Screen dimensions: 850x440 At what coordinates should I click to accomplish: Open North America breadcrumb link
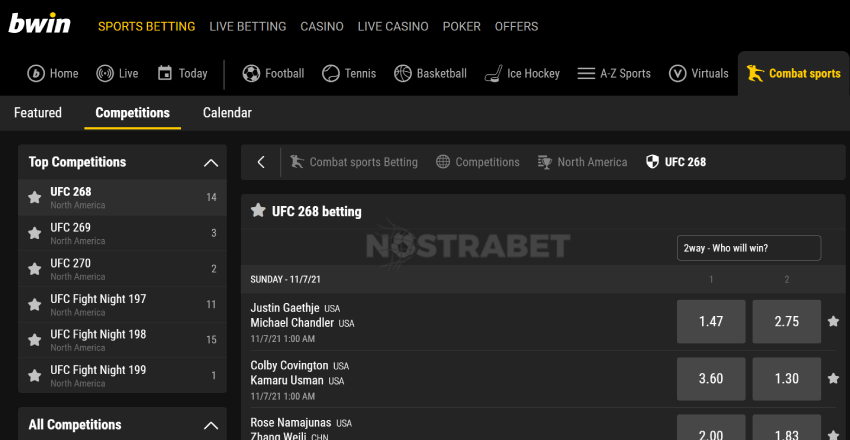pyautogui.click(x=592, y=162)
